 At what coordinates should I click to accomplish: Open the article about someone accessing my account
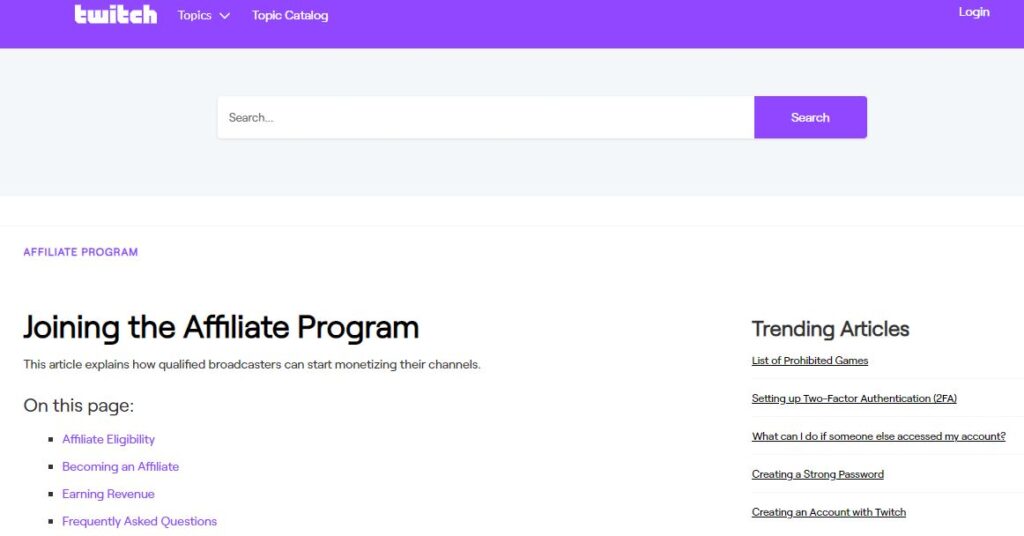coord(878,436)
